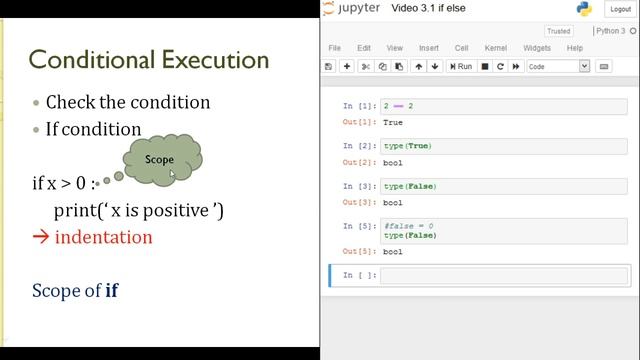Click the red 'indentation' text
This screenshot has width=640, height=360.
104,237
